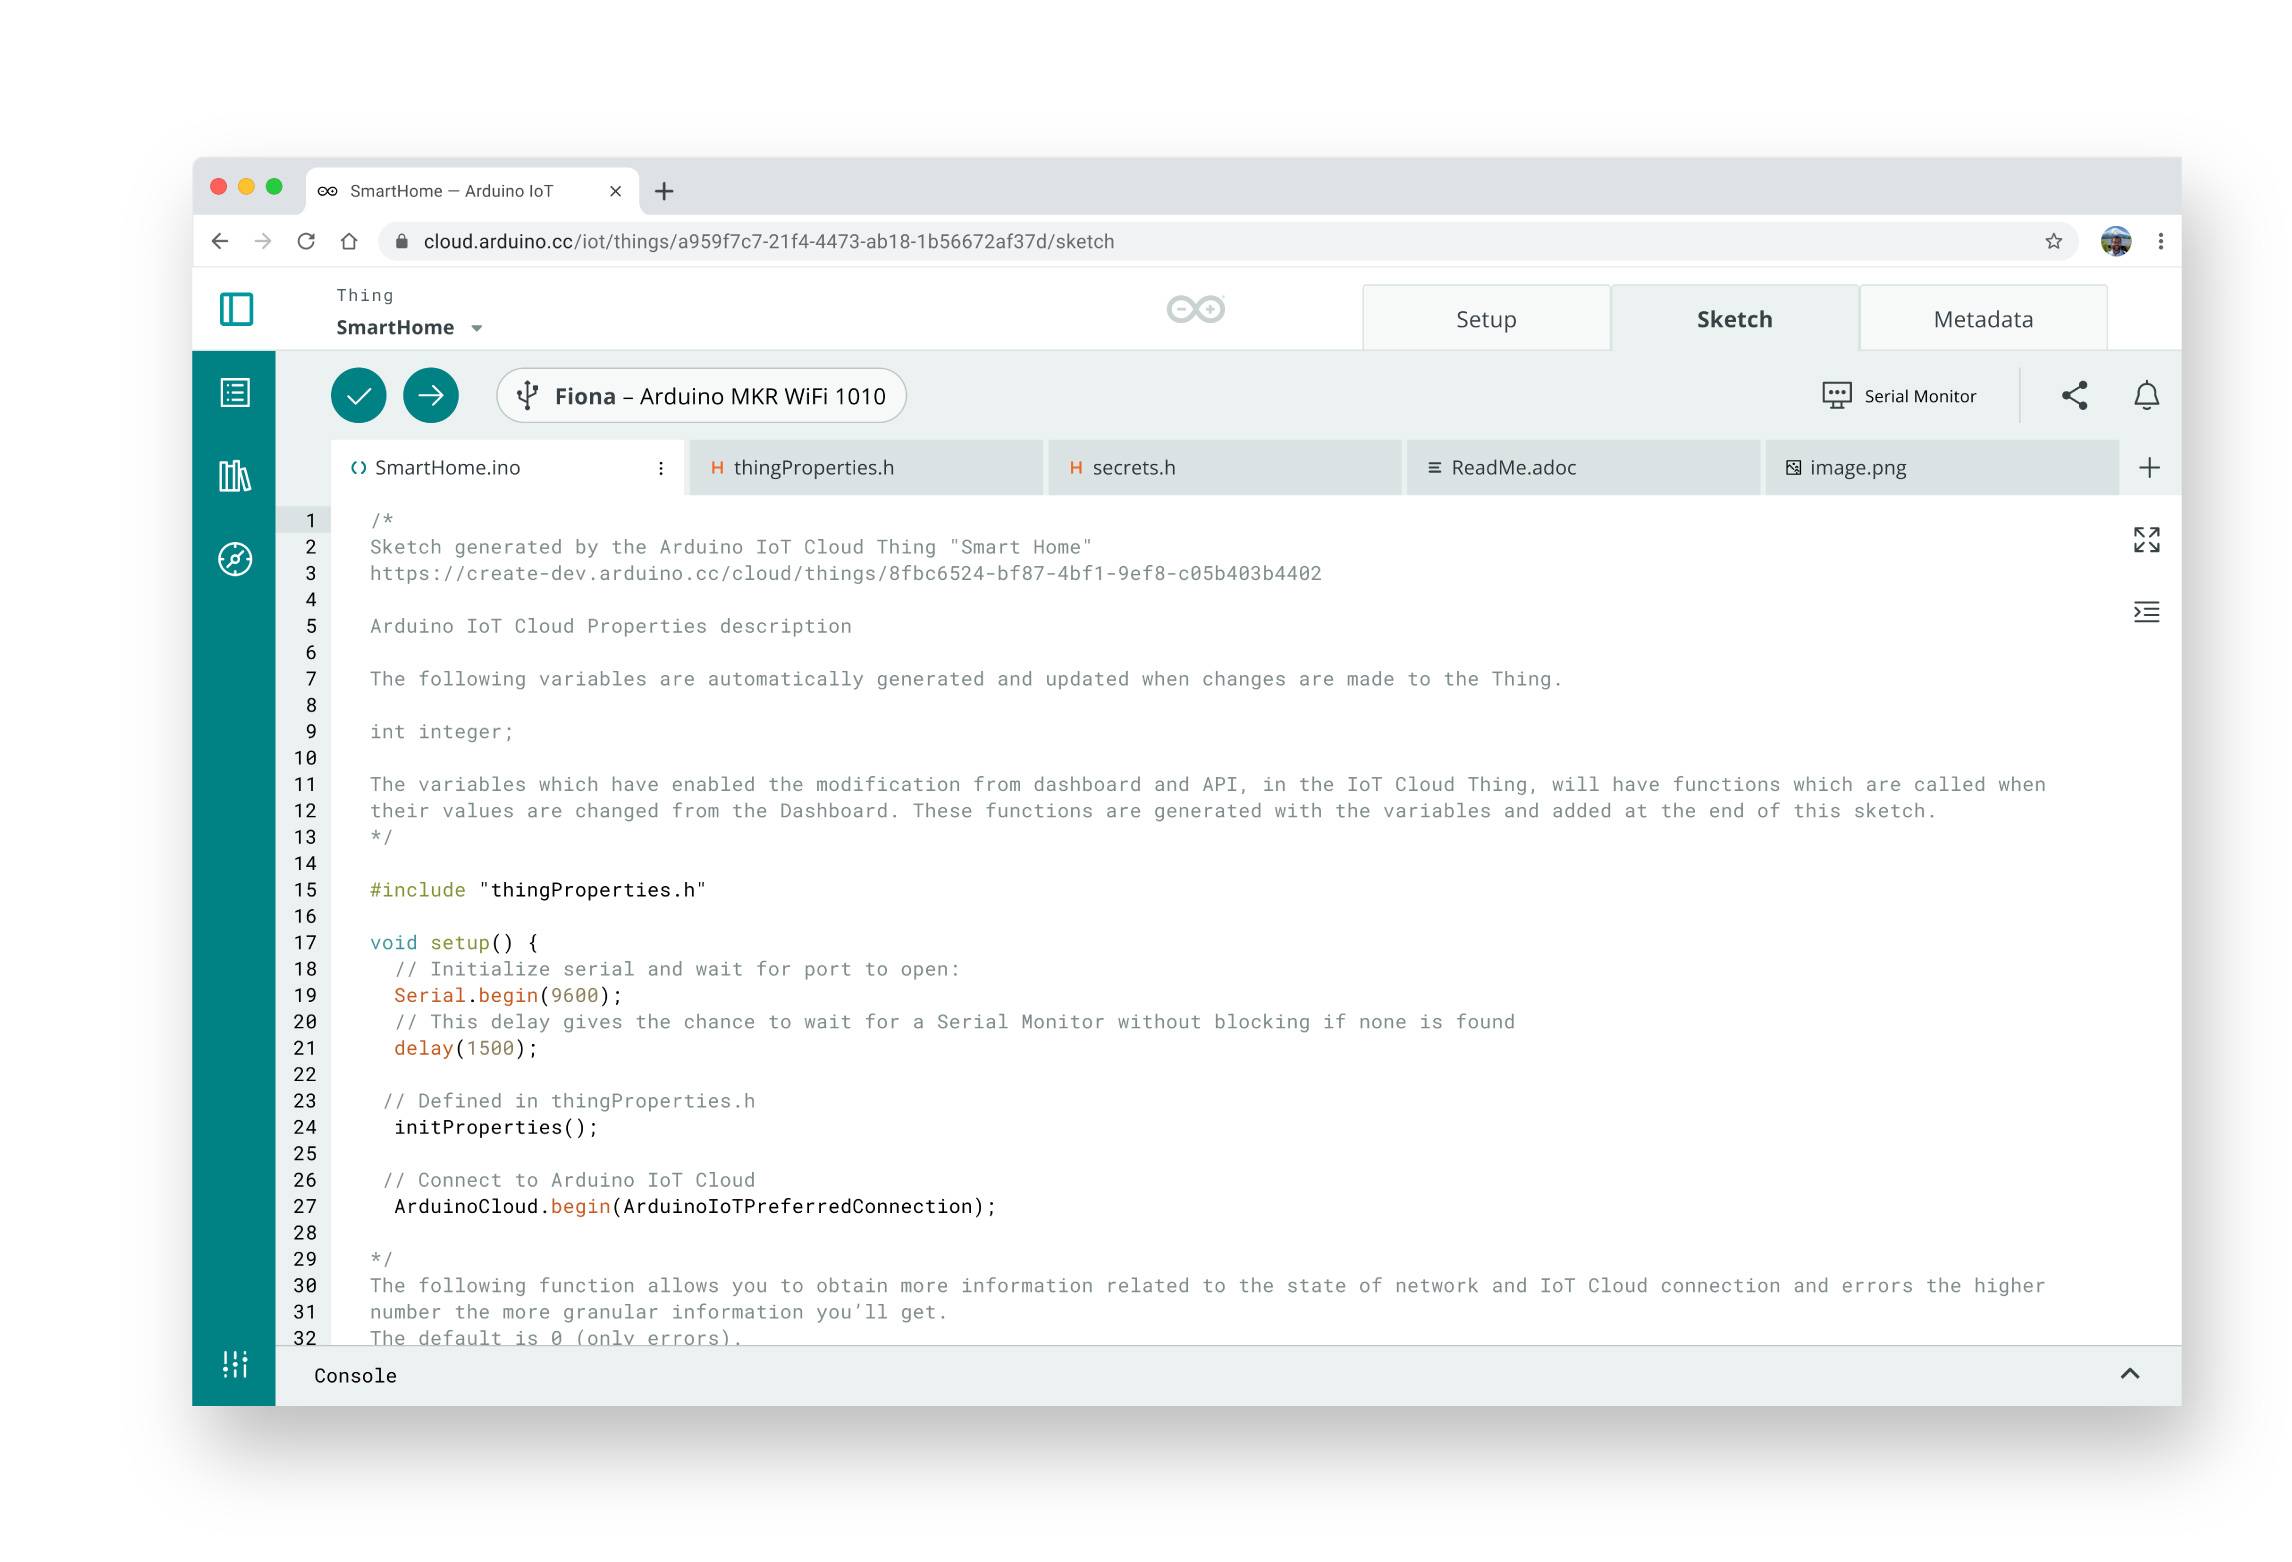Click the browser address bar URL
2292x1562 pixels.
pos(768,241)
